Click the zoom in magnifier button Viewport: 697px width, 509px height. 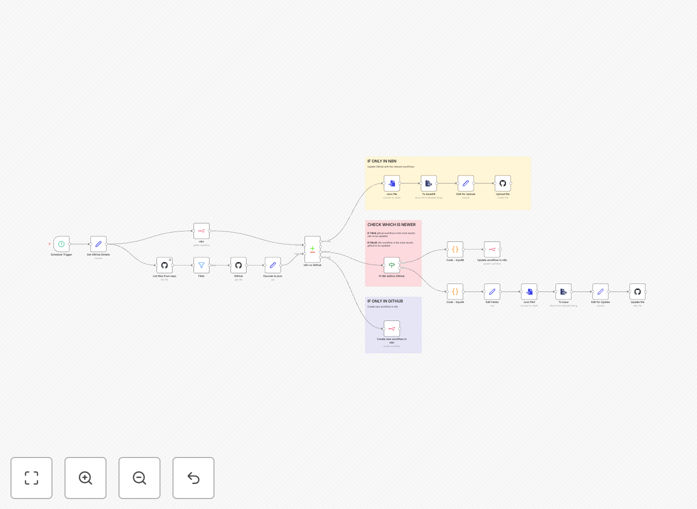(x=85, y=478)
